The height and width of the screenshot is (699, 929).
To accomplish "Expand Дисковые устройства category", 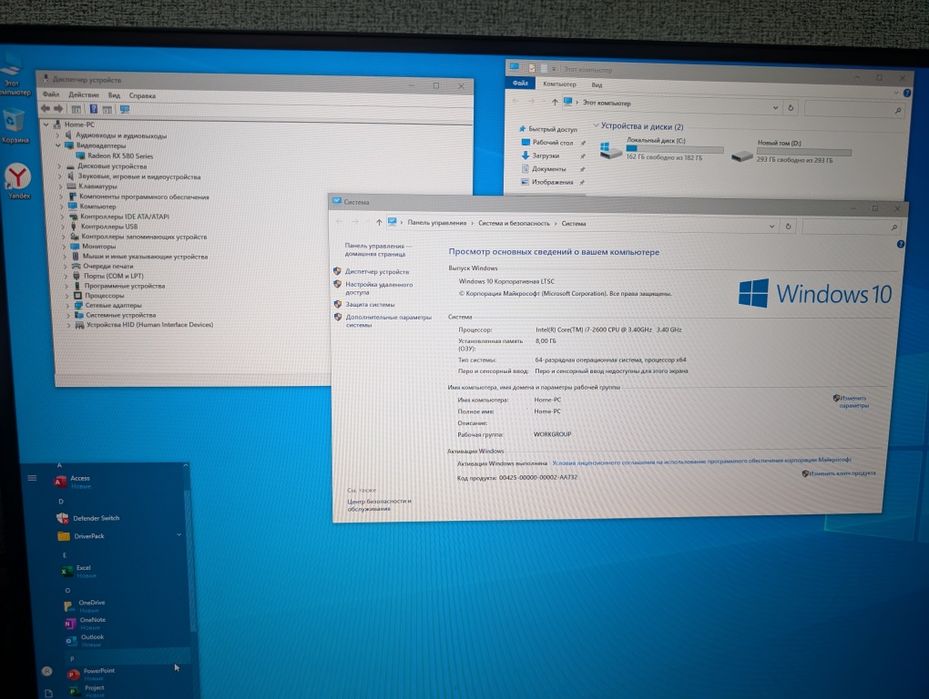I will 59,166.
